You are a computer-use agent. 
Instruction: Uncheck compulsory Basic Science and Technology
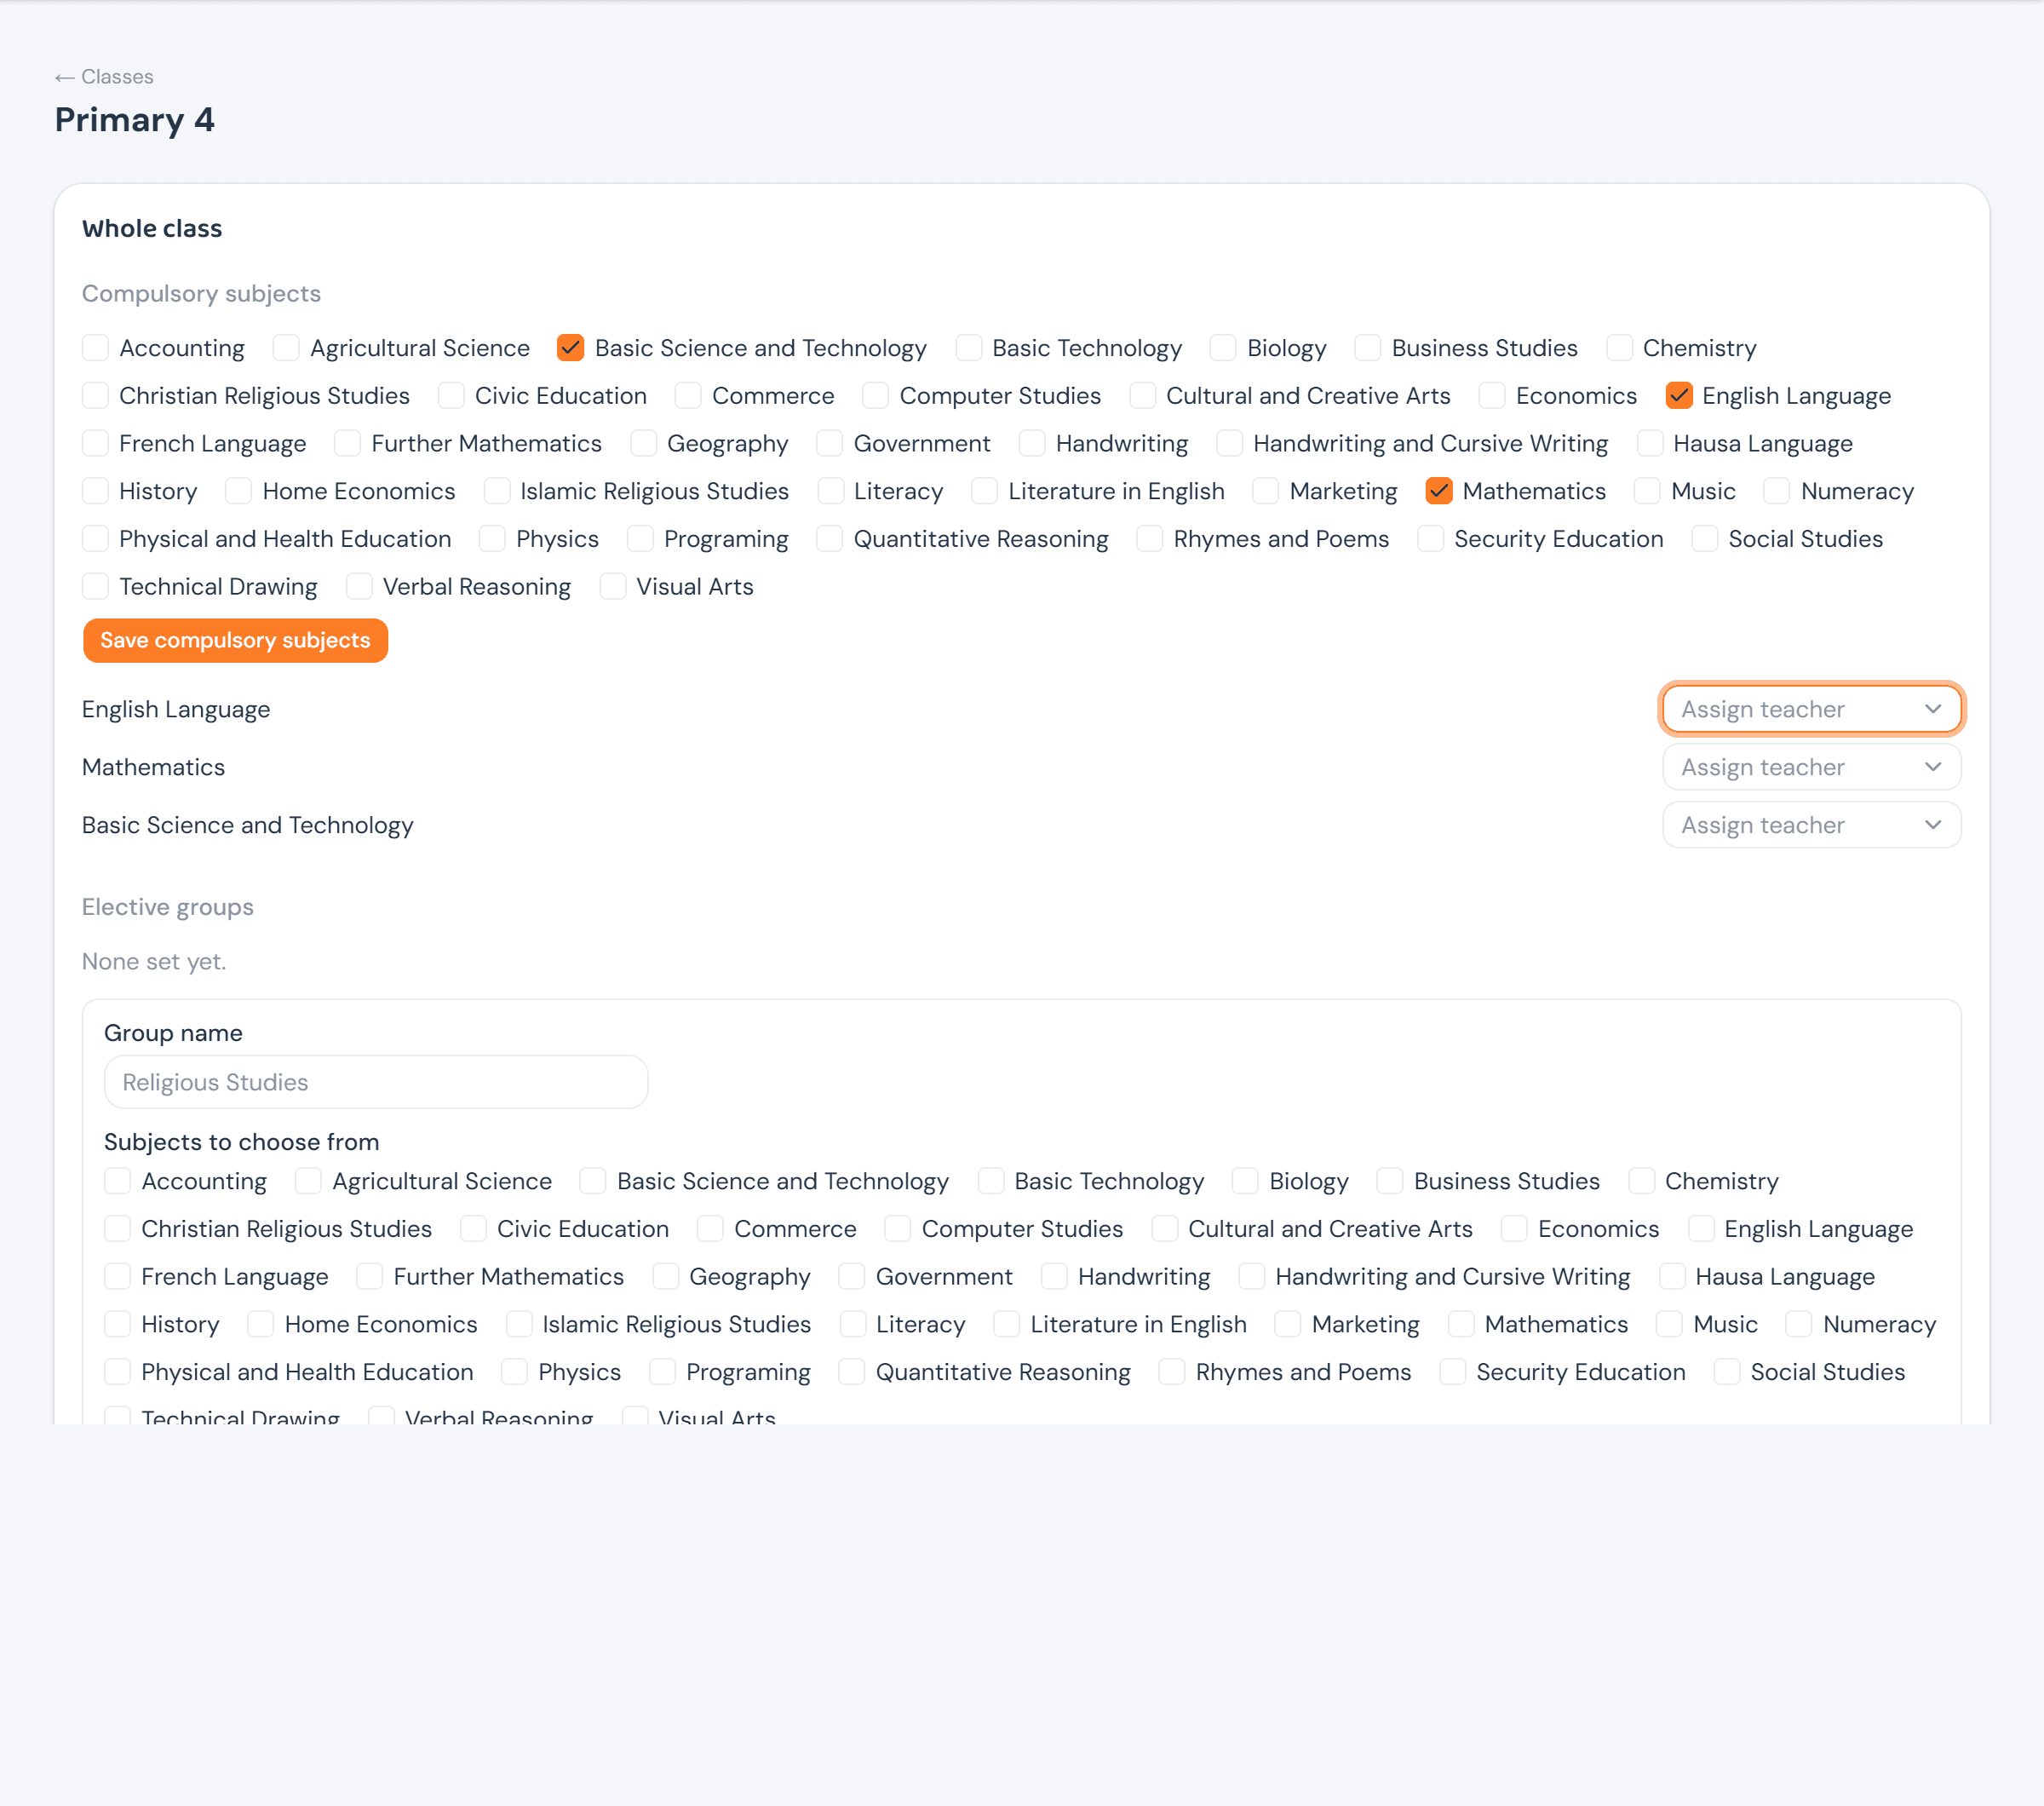point(571,348)
